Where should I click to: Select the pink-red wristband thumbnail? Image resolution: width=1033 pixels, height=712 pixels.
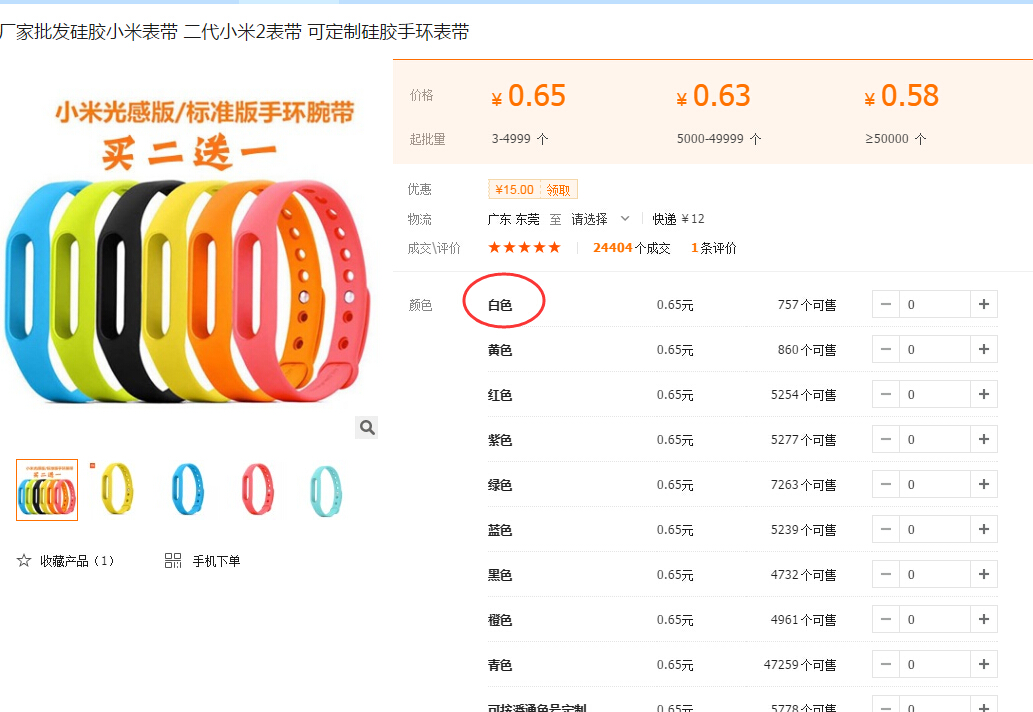(258, 490)
